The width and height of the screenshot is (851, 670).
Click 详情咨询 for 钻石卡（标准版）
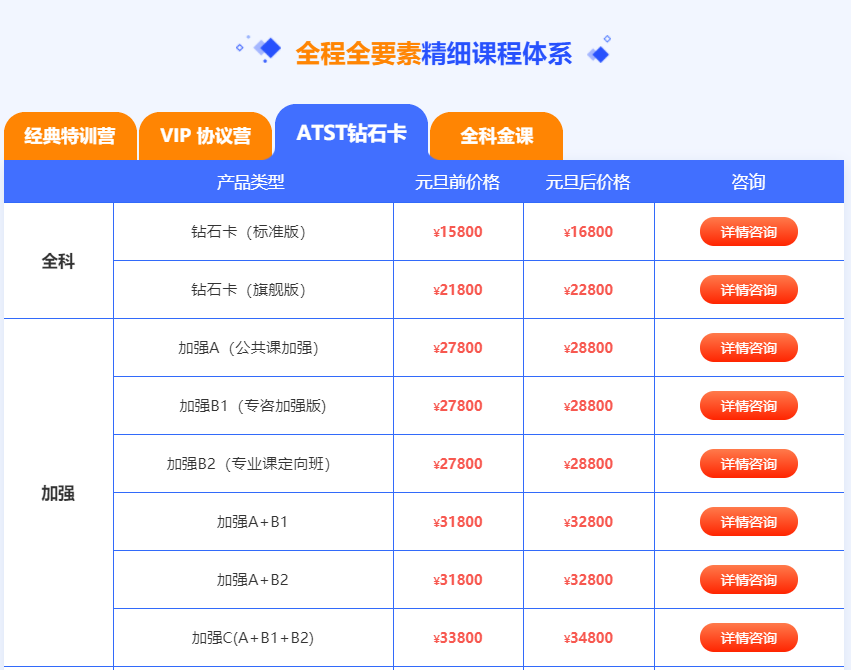tap(748, 232)
